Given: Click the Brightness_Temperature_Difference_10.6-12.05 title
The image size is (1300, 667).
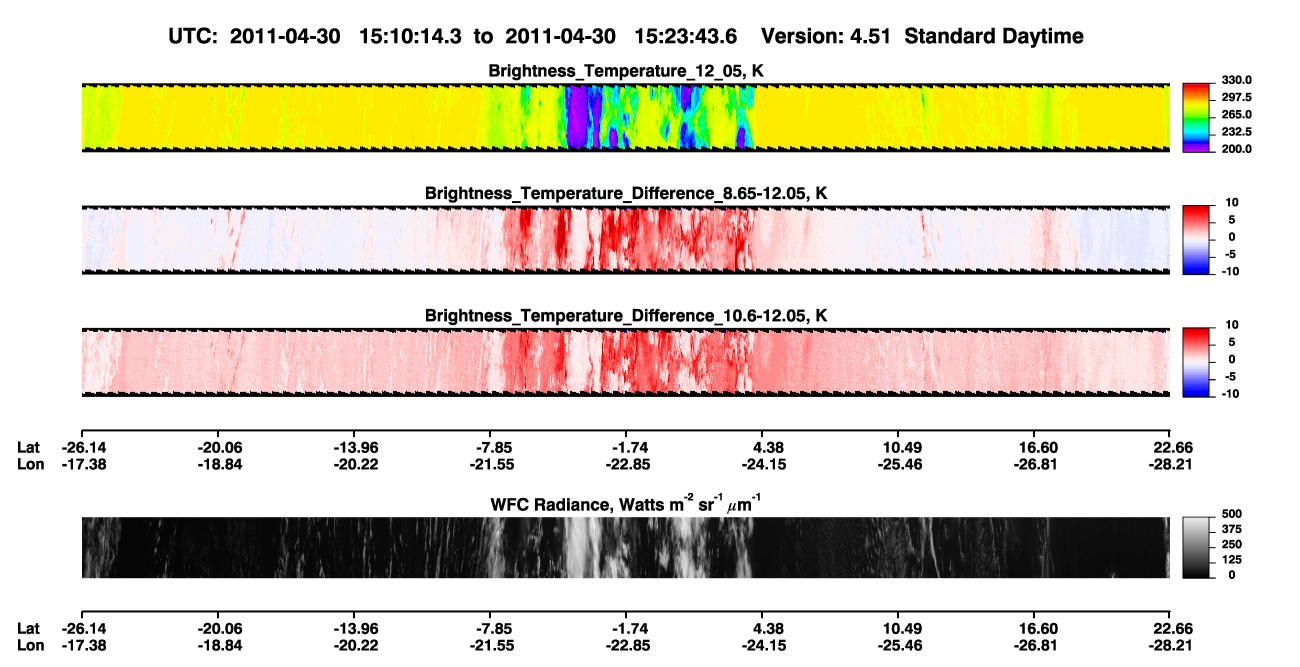Looking at the screenshot, I should pos(626,316).
